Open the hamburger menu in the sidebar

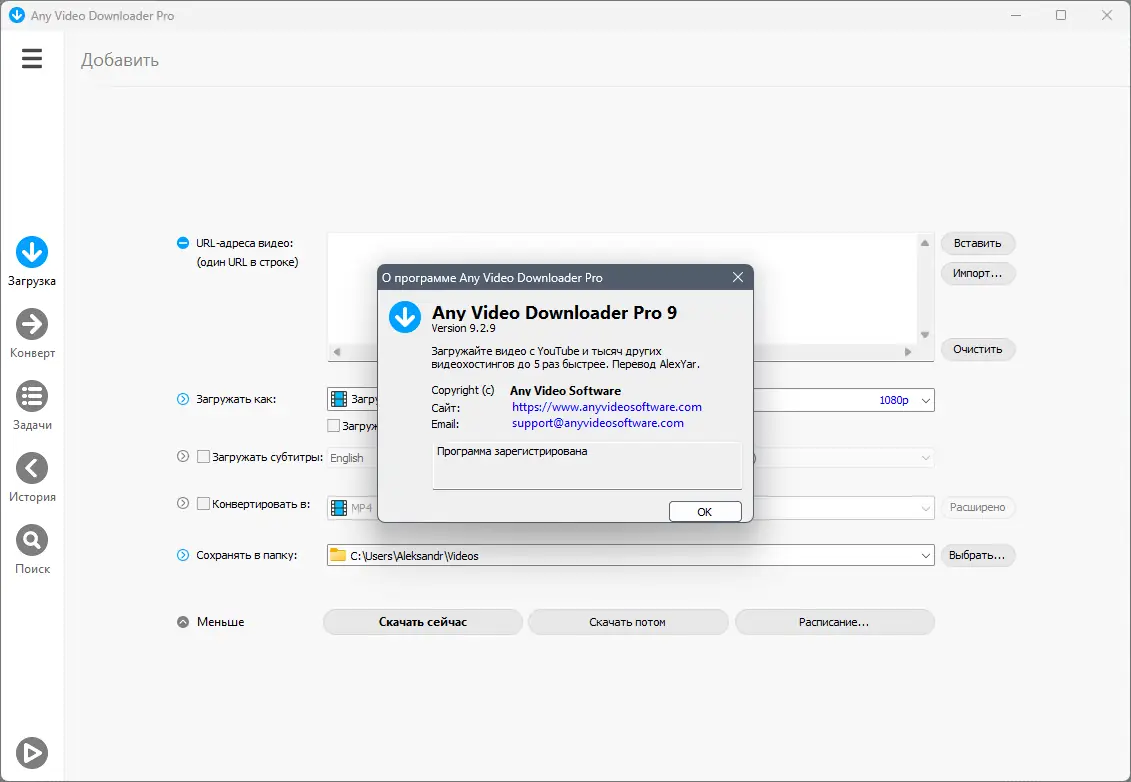click(32, 58)
